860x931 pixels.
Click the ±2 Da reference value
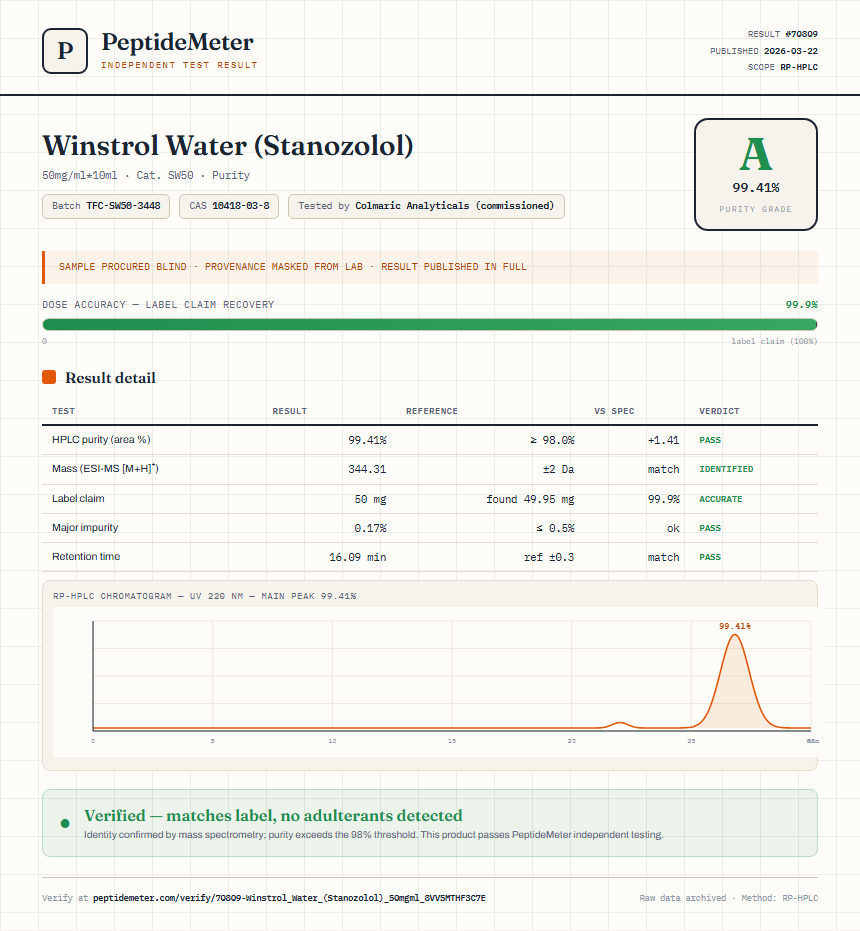[x=558, y=469]
